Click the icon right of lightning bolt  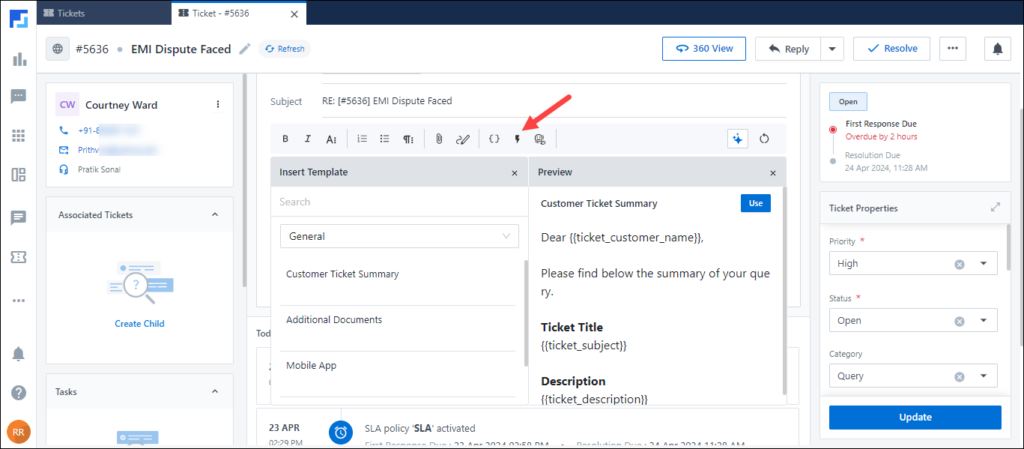pyautogui.click(x=539, y=138)
